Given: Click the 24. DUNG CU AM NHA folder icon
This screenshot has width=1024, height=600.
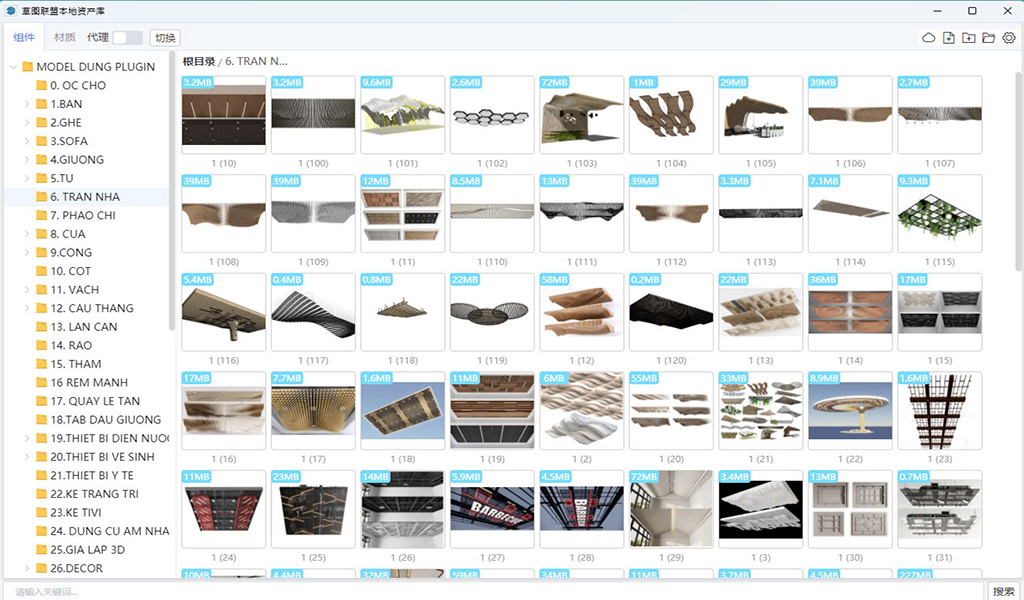Looking at the screenshot, I should (41, 531).
